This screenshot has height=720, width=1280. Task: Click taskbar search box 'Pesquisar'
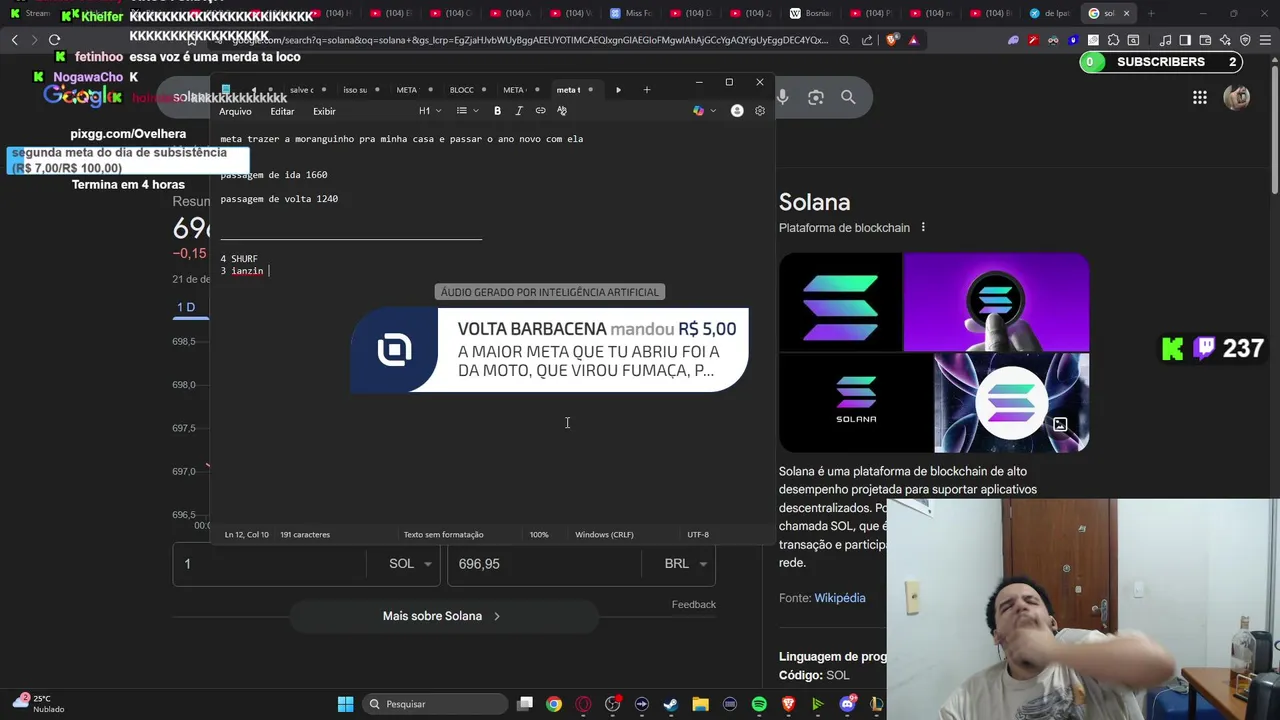pos(436,704)
